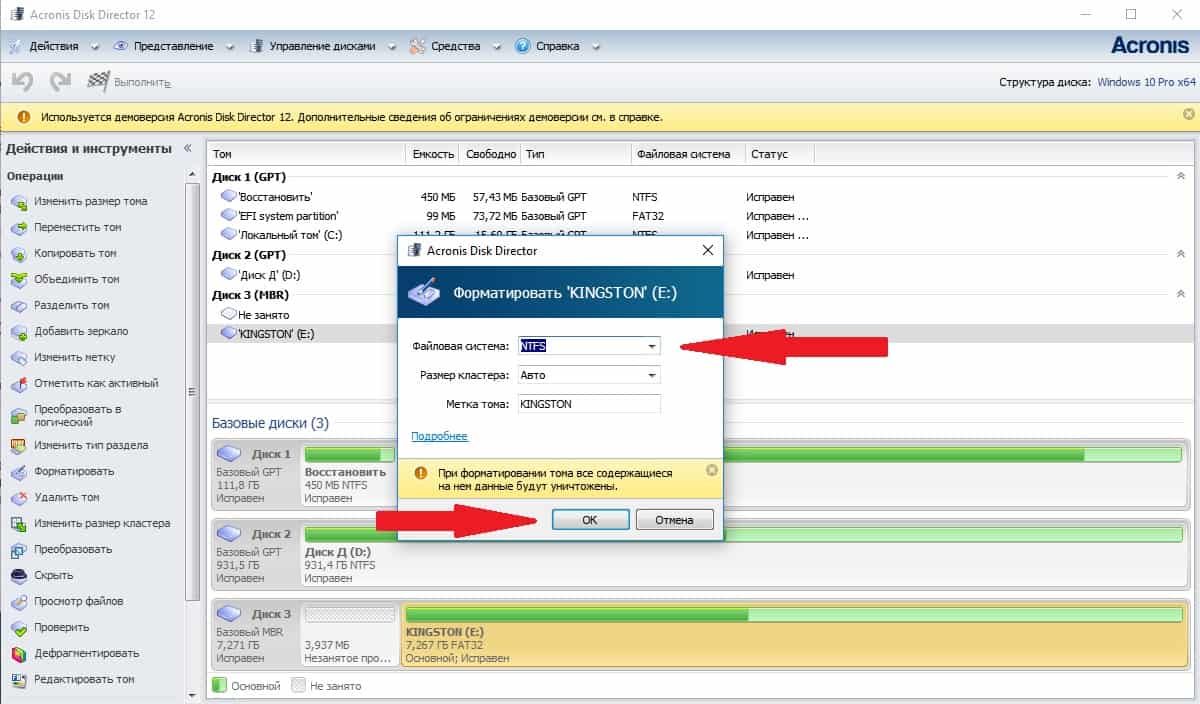Collapse the Диск 1 (GPT) group
Image resolution: width=1200 pixels, height=704 pixels.
pyautogui.click(x=1181, y=176)
